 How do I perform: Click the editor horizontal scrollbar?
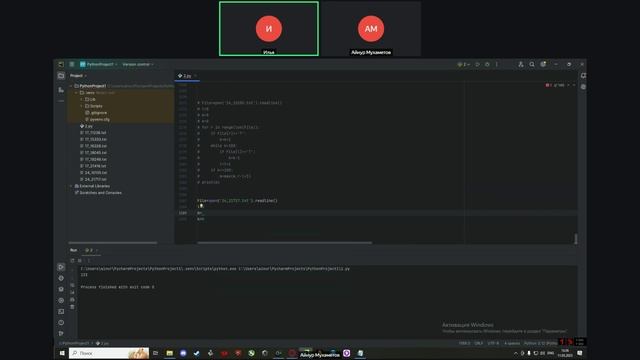coord(284,242)
